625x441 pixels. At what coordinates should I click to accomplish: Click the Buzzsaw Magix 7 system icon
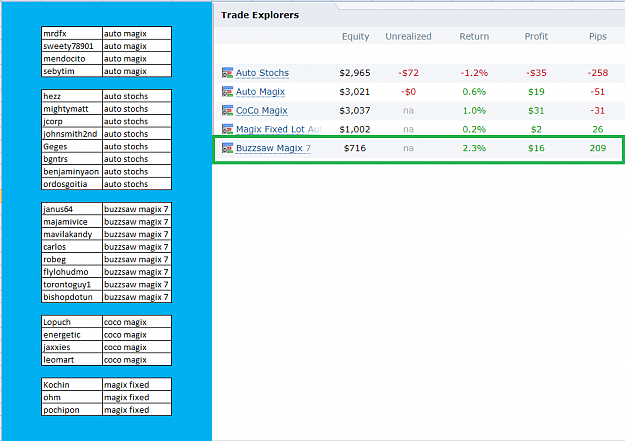point(227,148)
